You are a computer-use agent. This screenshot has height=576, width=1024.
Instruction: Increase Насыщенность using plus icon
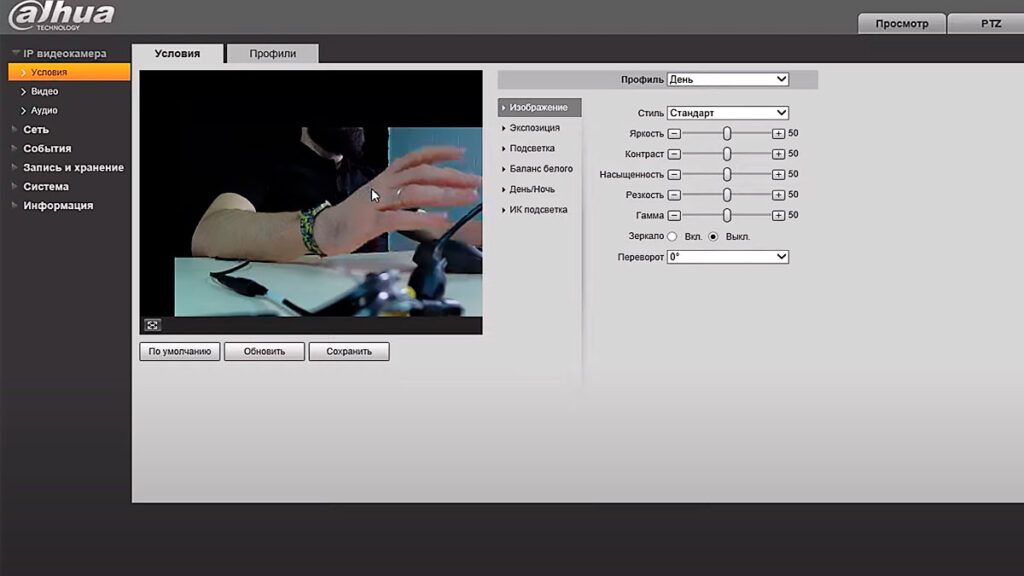(778, 174)
